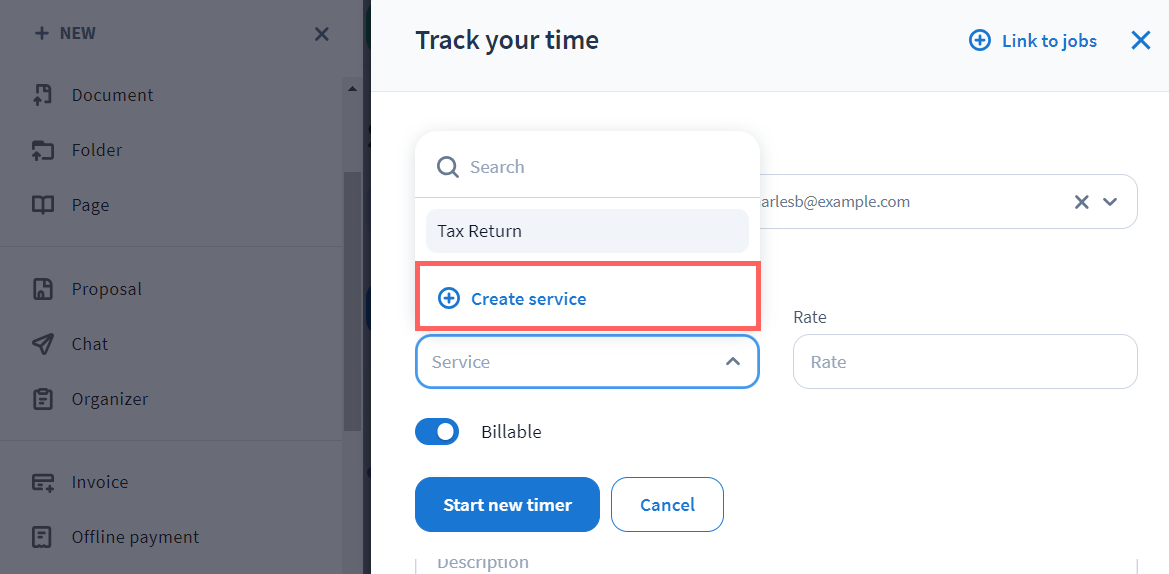Click the Page book icon
The width and height of the screenshot is (1169, 574).
click(x=43, y=205)
